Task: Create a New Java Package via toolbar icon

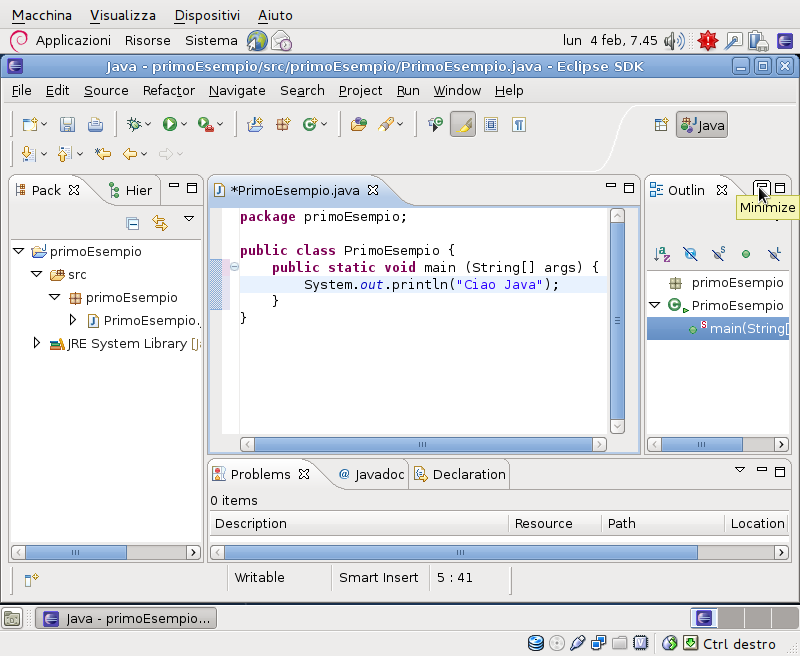Action: click(283, 124)
